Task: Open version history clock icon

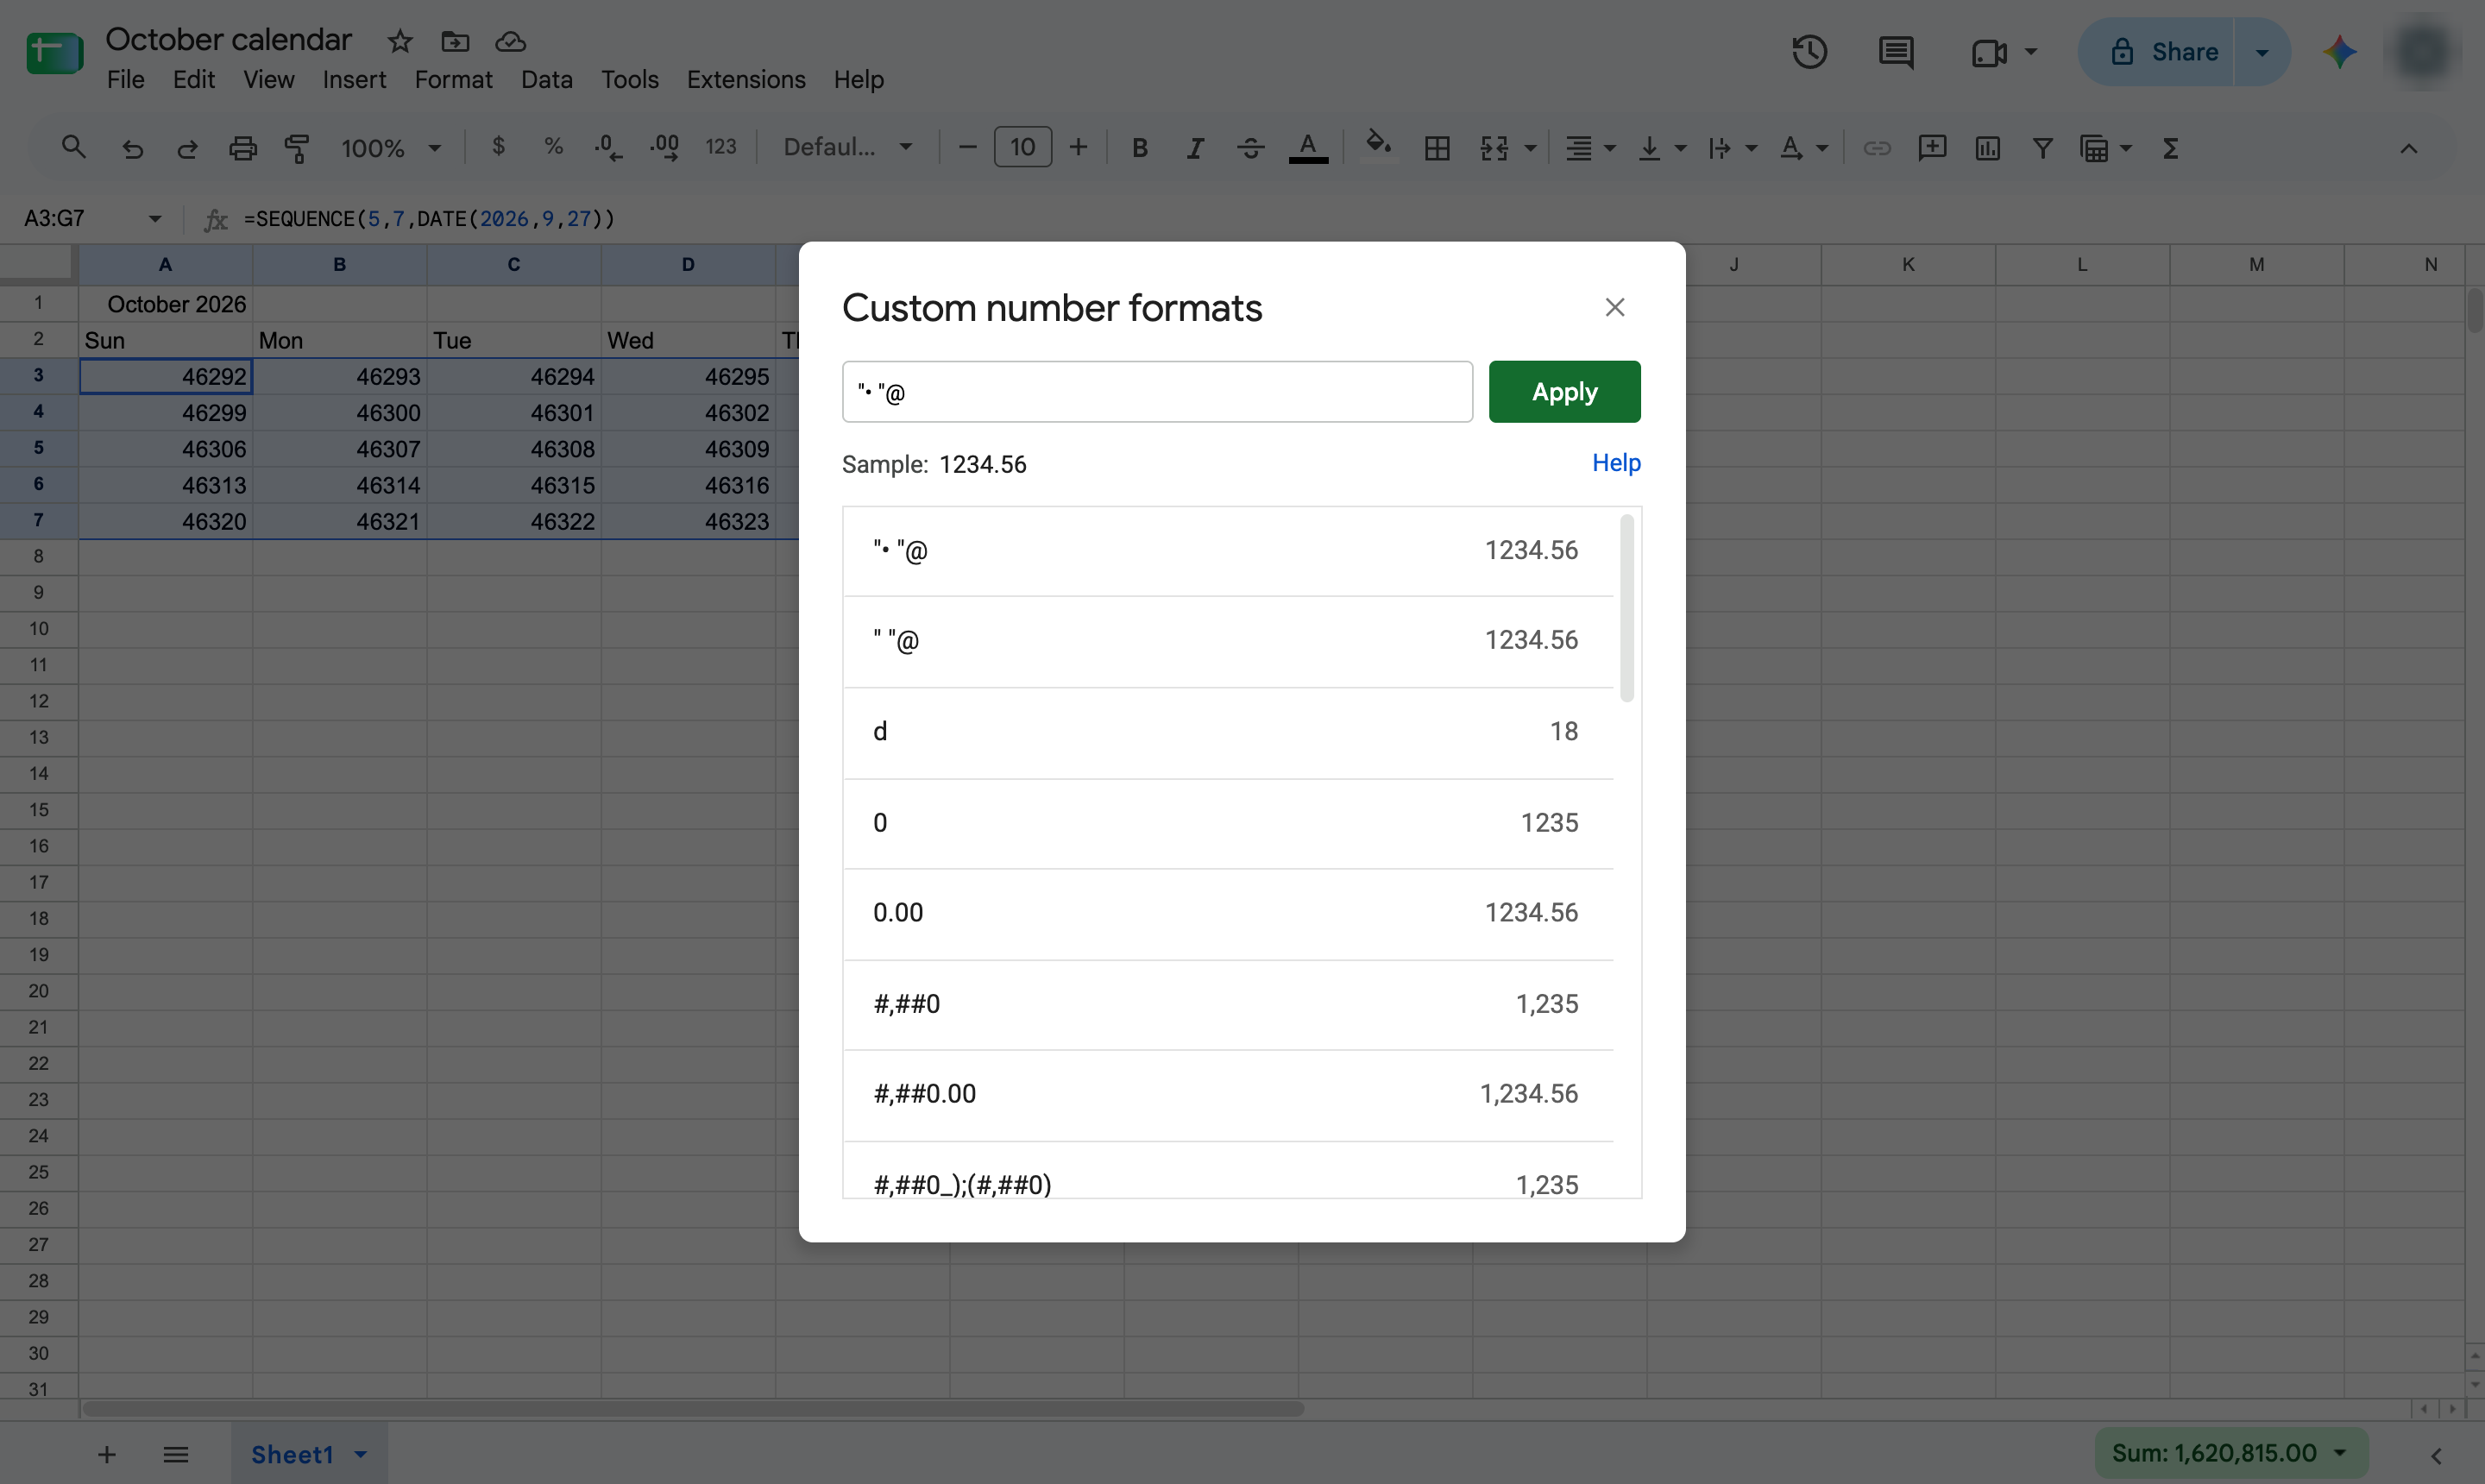Action: coord(1809,52)
